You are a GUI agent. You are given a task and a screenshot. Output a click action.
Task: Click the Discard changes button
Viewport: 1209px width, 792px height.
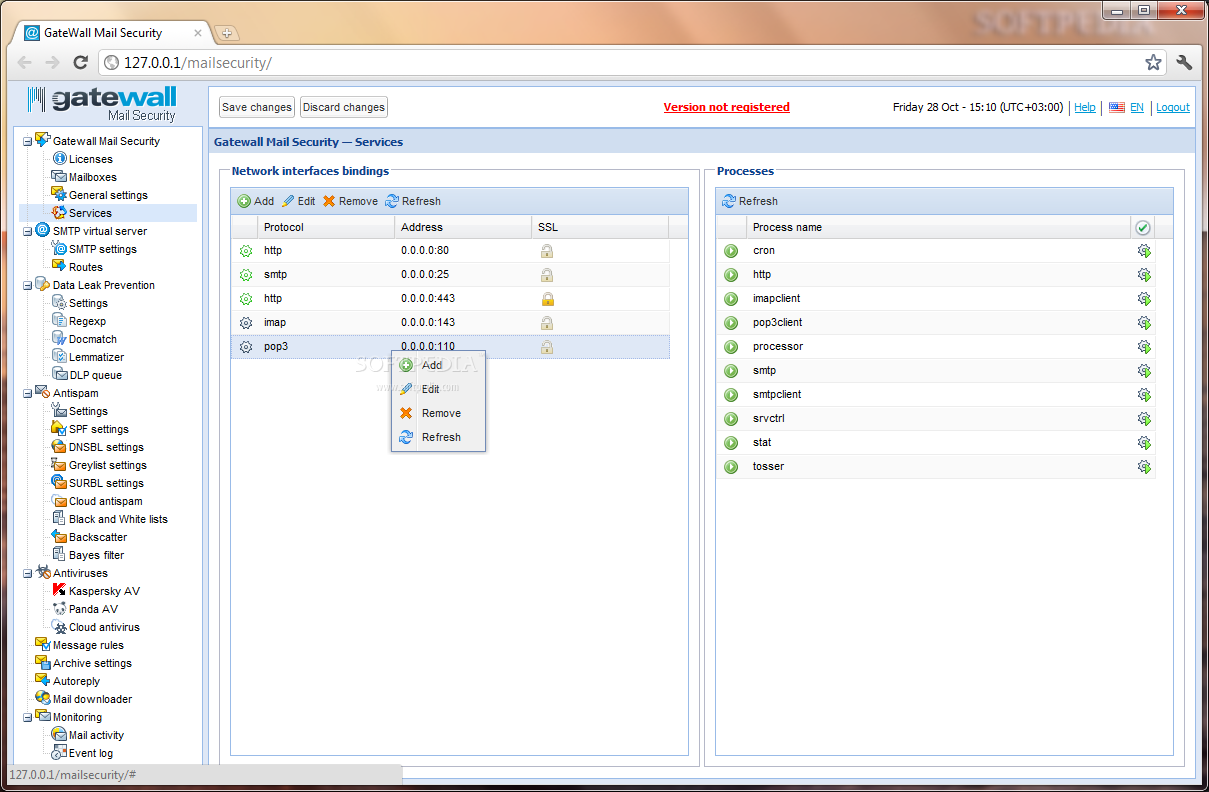[x=344, y=107]
